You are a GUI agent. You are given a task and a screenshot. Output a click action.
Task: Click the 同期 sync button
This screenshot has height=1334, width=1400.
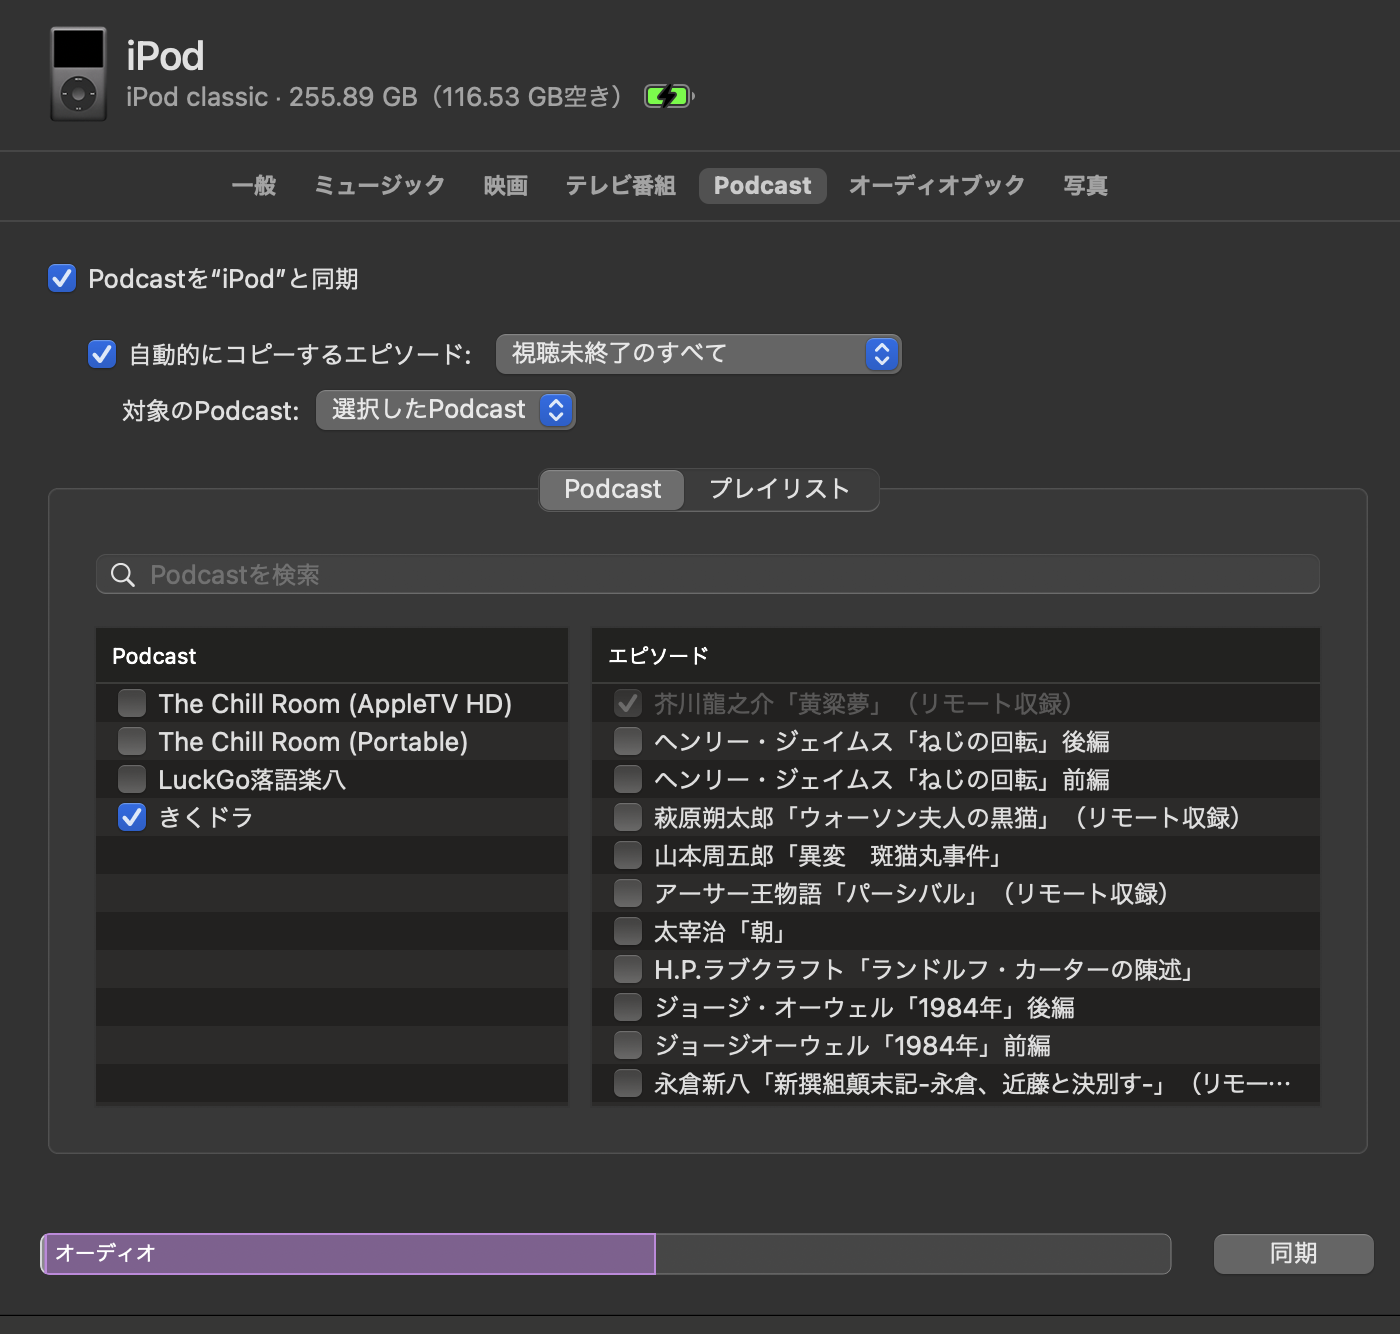(1294, 1254)
